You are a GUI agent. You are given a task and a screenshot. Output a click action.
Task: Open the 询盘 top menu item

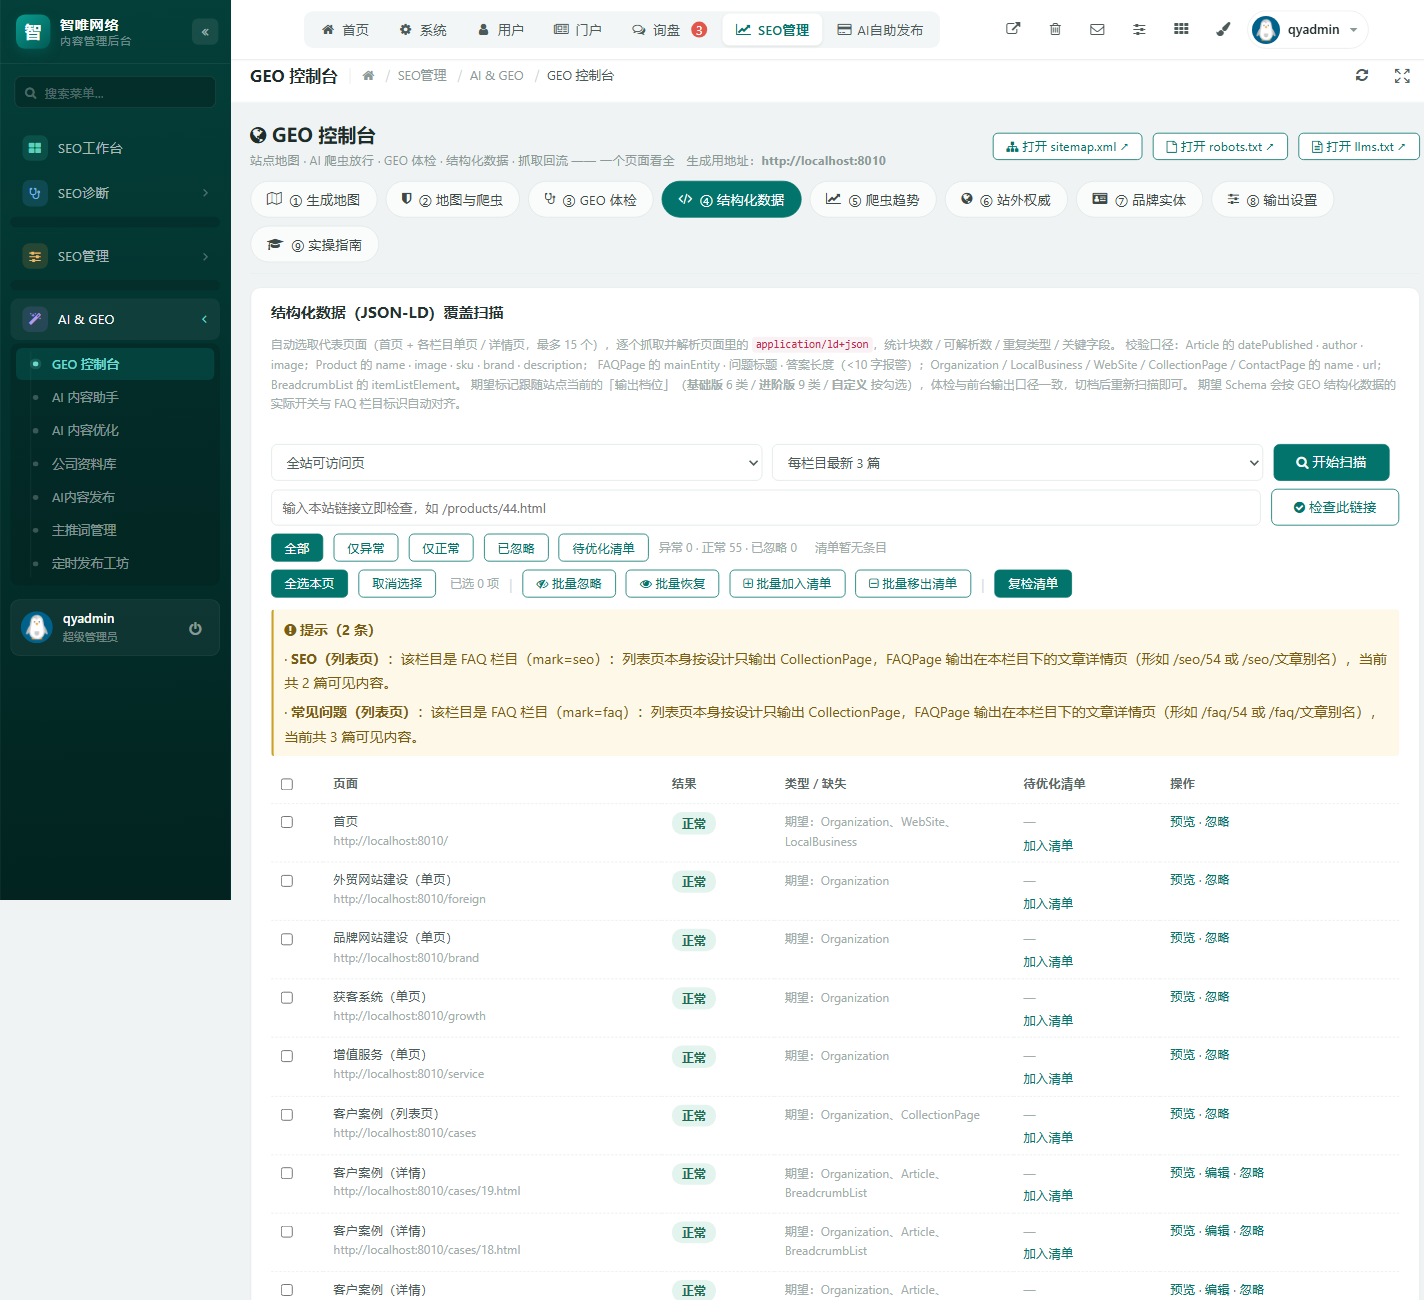pos(669,30)
